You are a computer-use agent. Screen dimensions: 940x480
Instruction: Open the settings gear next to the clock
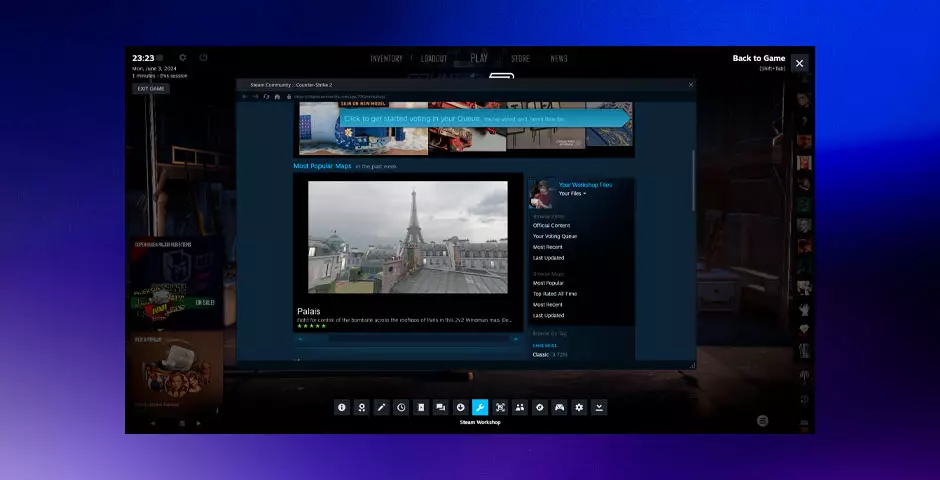click(183, 58)
